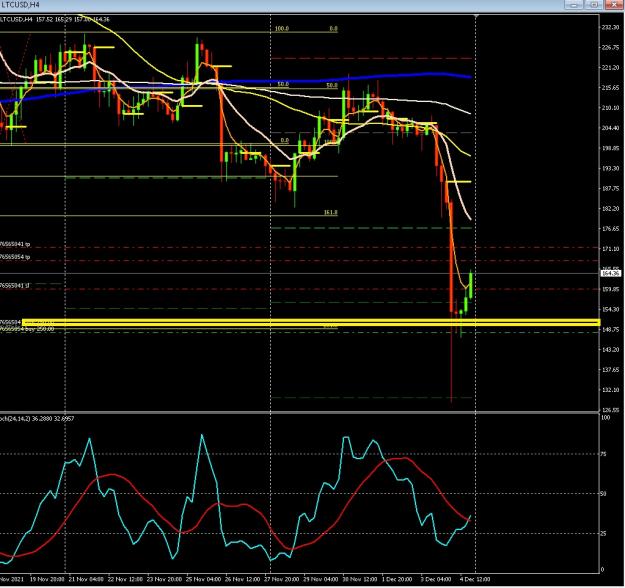Image resolution: width=625 pixels, height=588 pixels.
Task: Click the 210.10 price scale label
Action: (x=610, y=108)
